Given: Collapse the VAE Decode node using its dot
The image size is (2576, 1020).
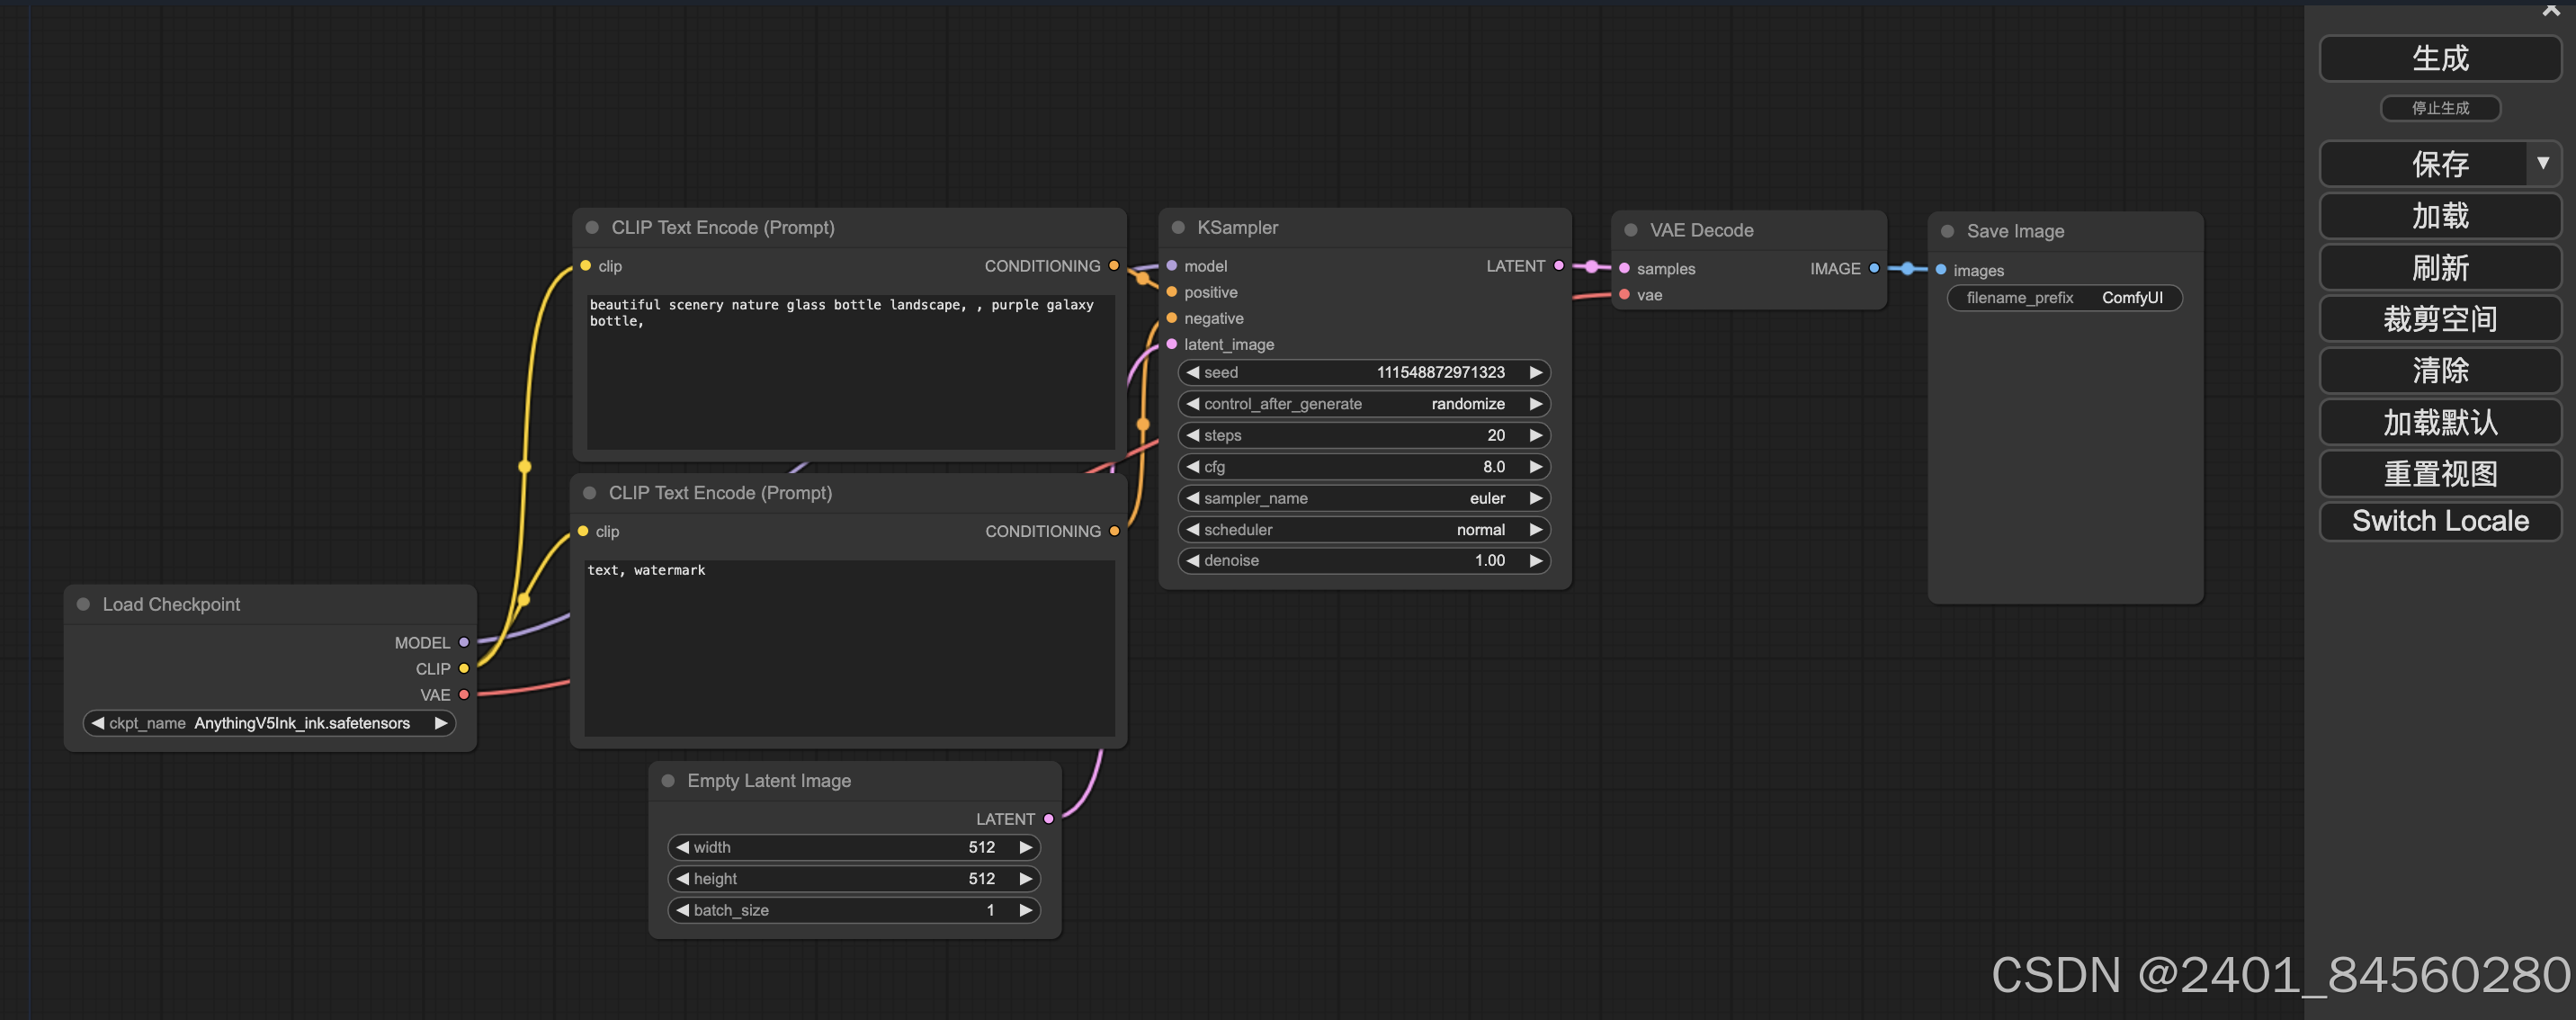Looking at the screenshot, I should pyautogui.click(x=1631, y=230).
